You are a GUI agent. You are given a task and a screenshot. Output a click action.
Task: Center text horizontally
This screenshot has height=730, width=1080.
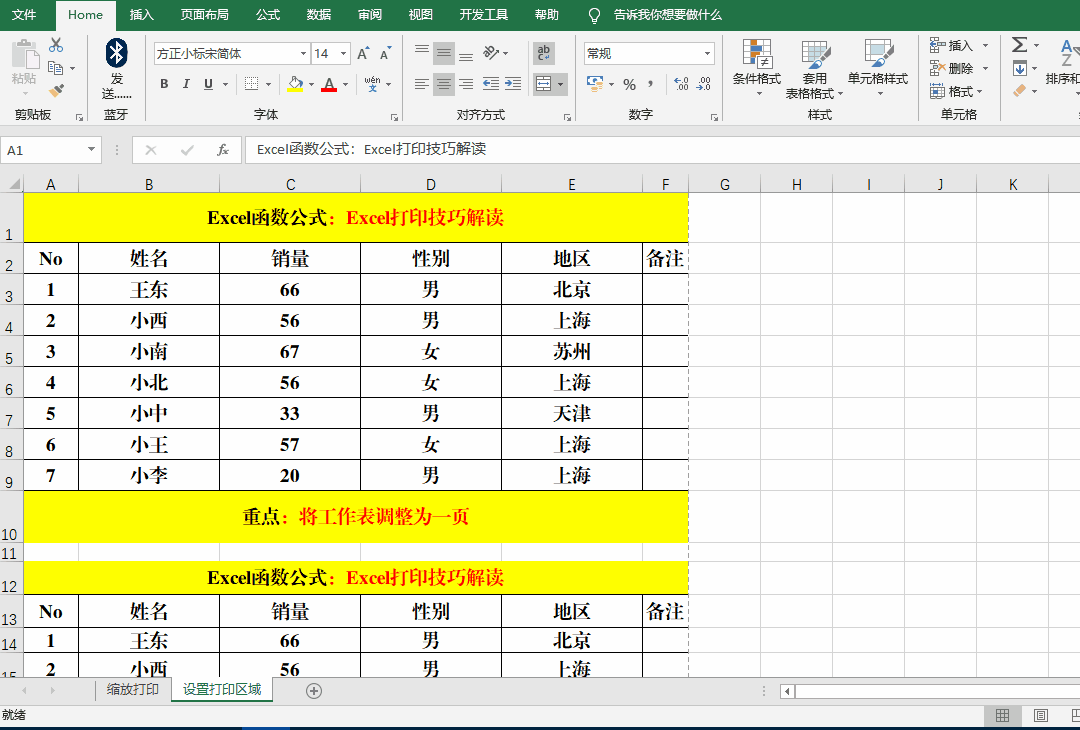[444, 84]
